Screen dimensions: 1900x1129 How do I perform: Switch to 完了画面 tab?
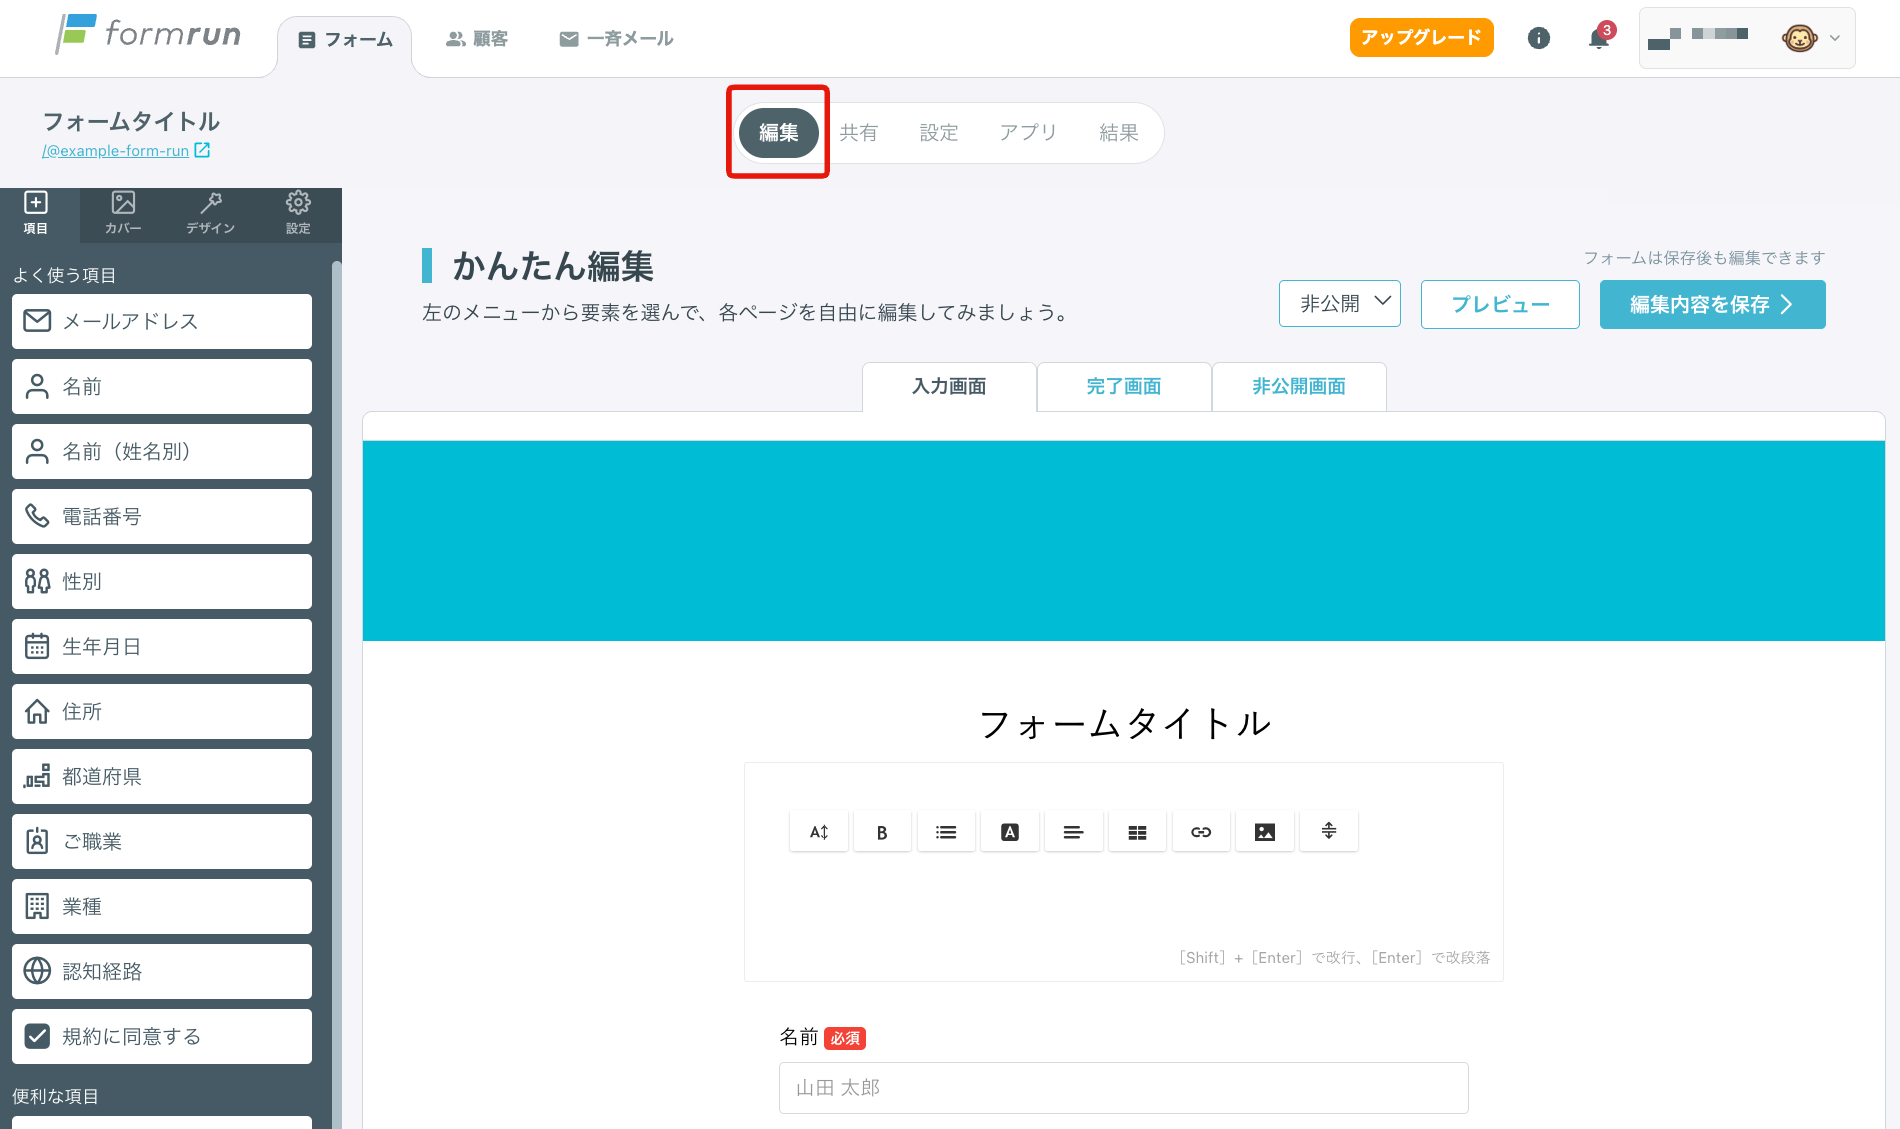pos(1124,386)
